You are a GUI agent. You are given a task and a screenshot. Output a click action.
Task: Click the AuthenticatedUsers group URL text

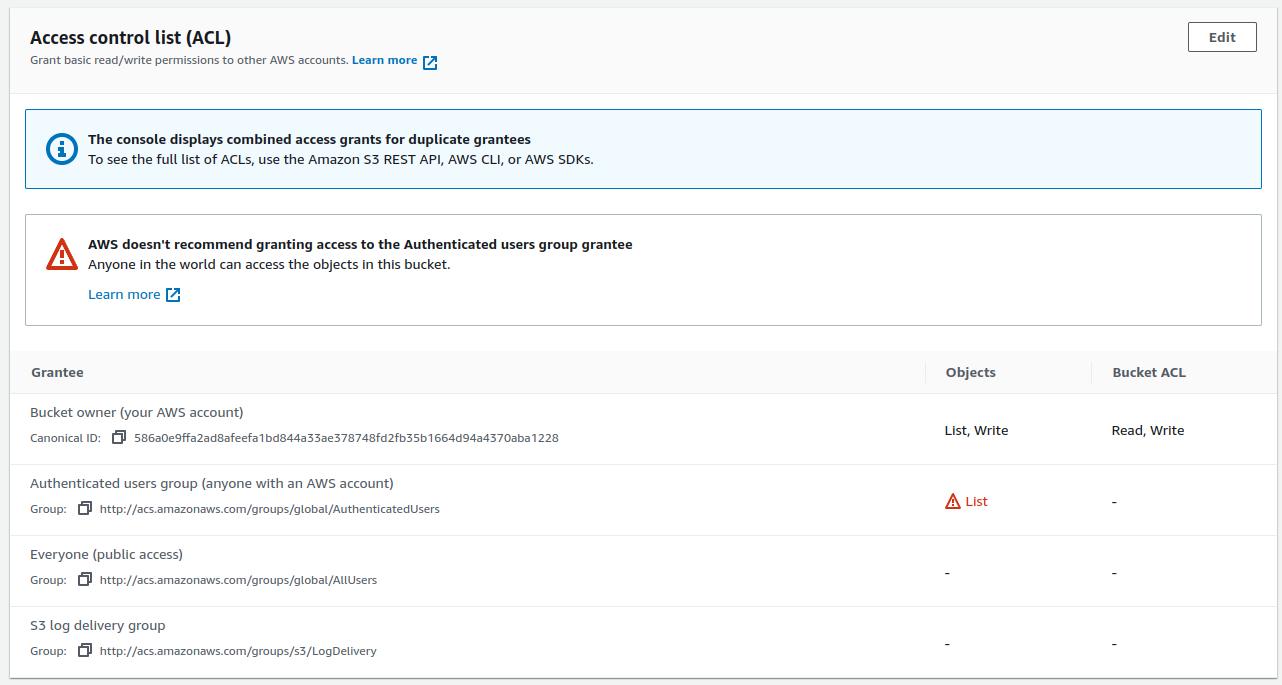coord(270,509)
